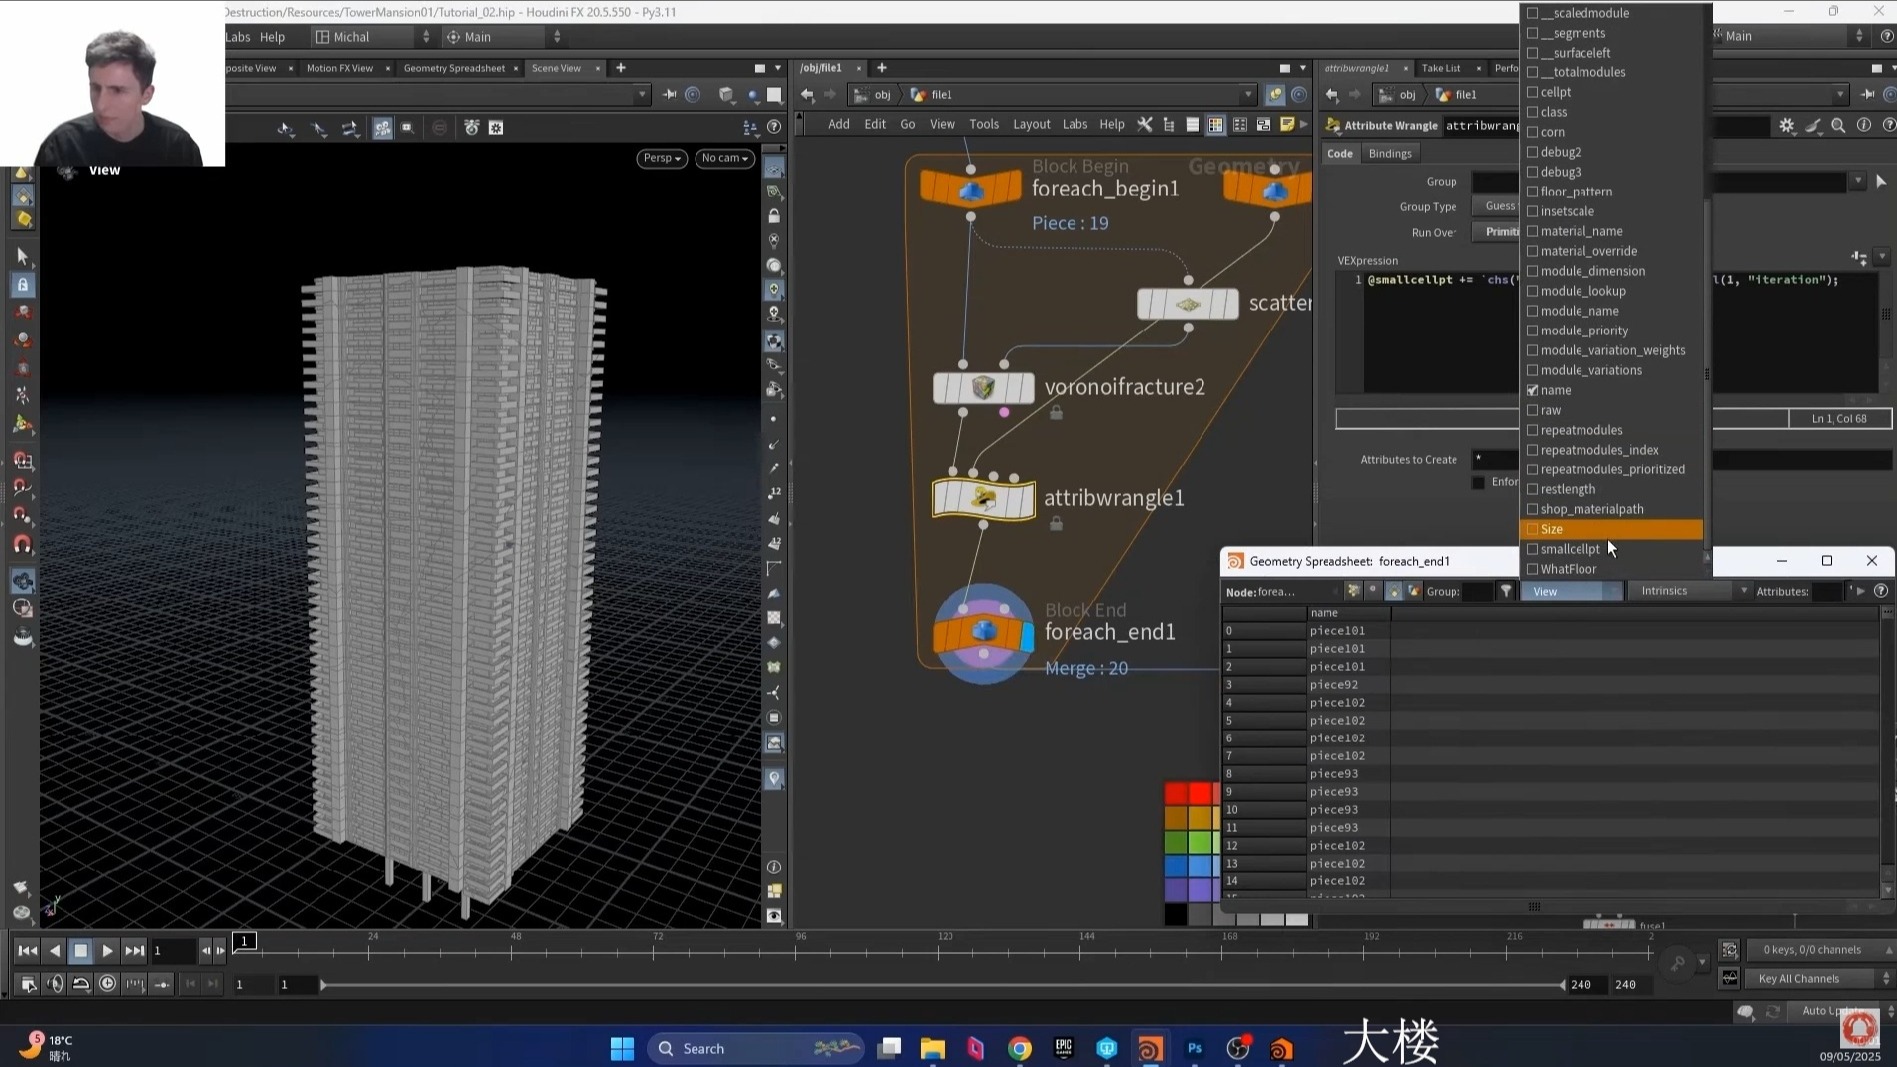1897x1067 pixels.
Task: Open Attribute Wrangle gear settings icon
Action: (x=1787, y=125)
